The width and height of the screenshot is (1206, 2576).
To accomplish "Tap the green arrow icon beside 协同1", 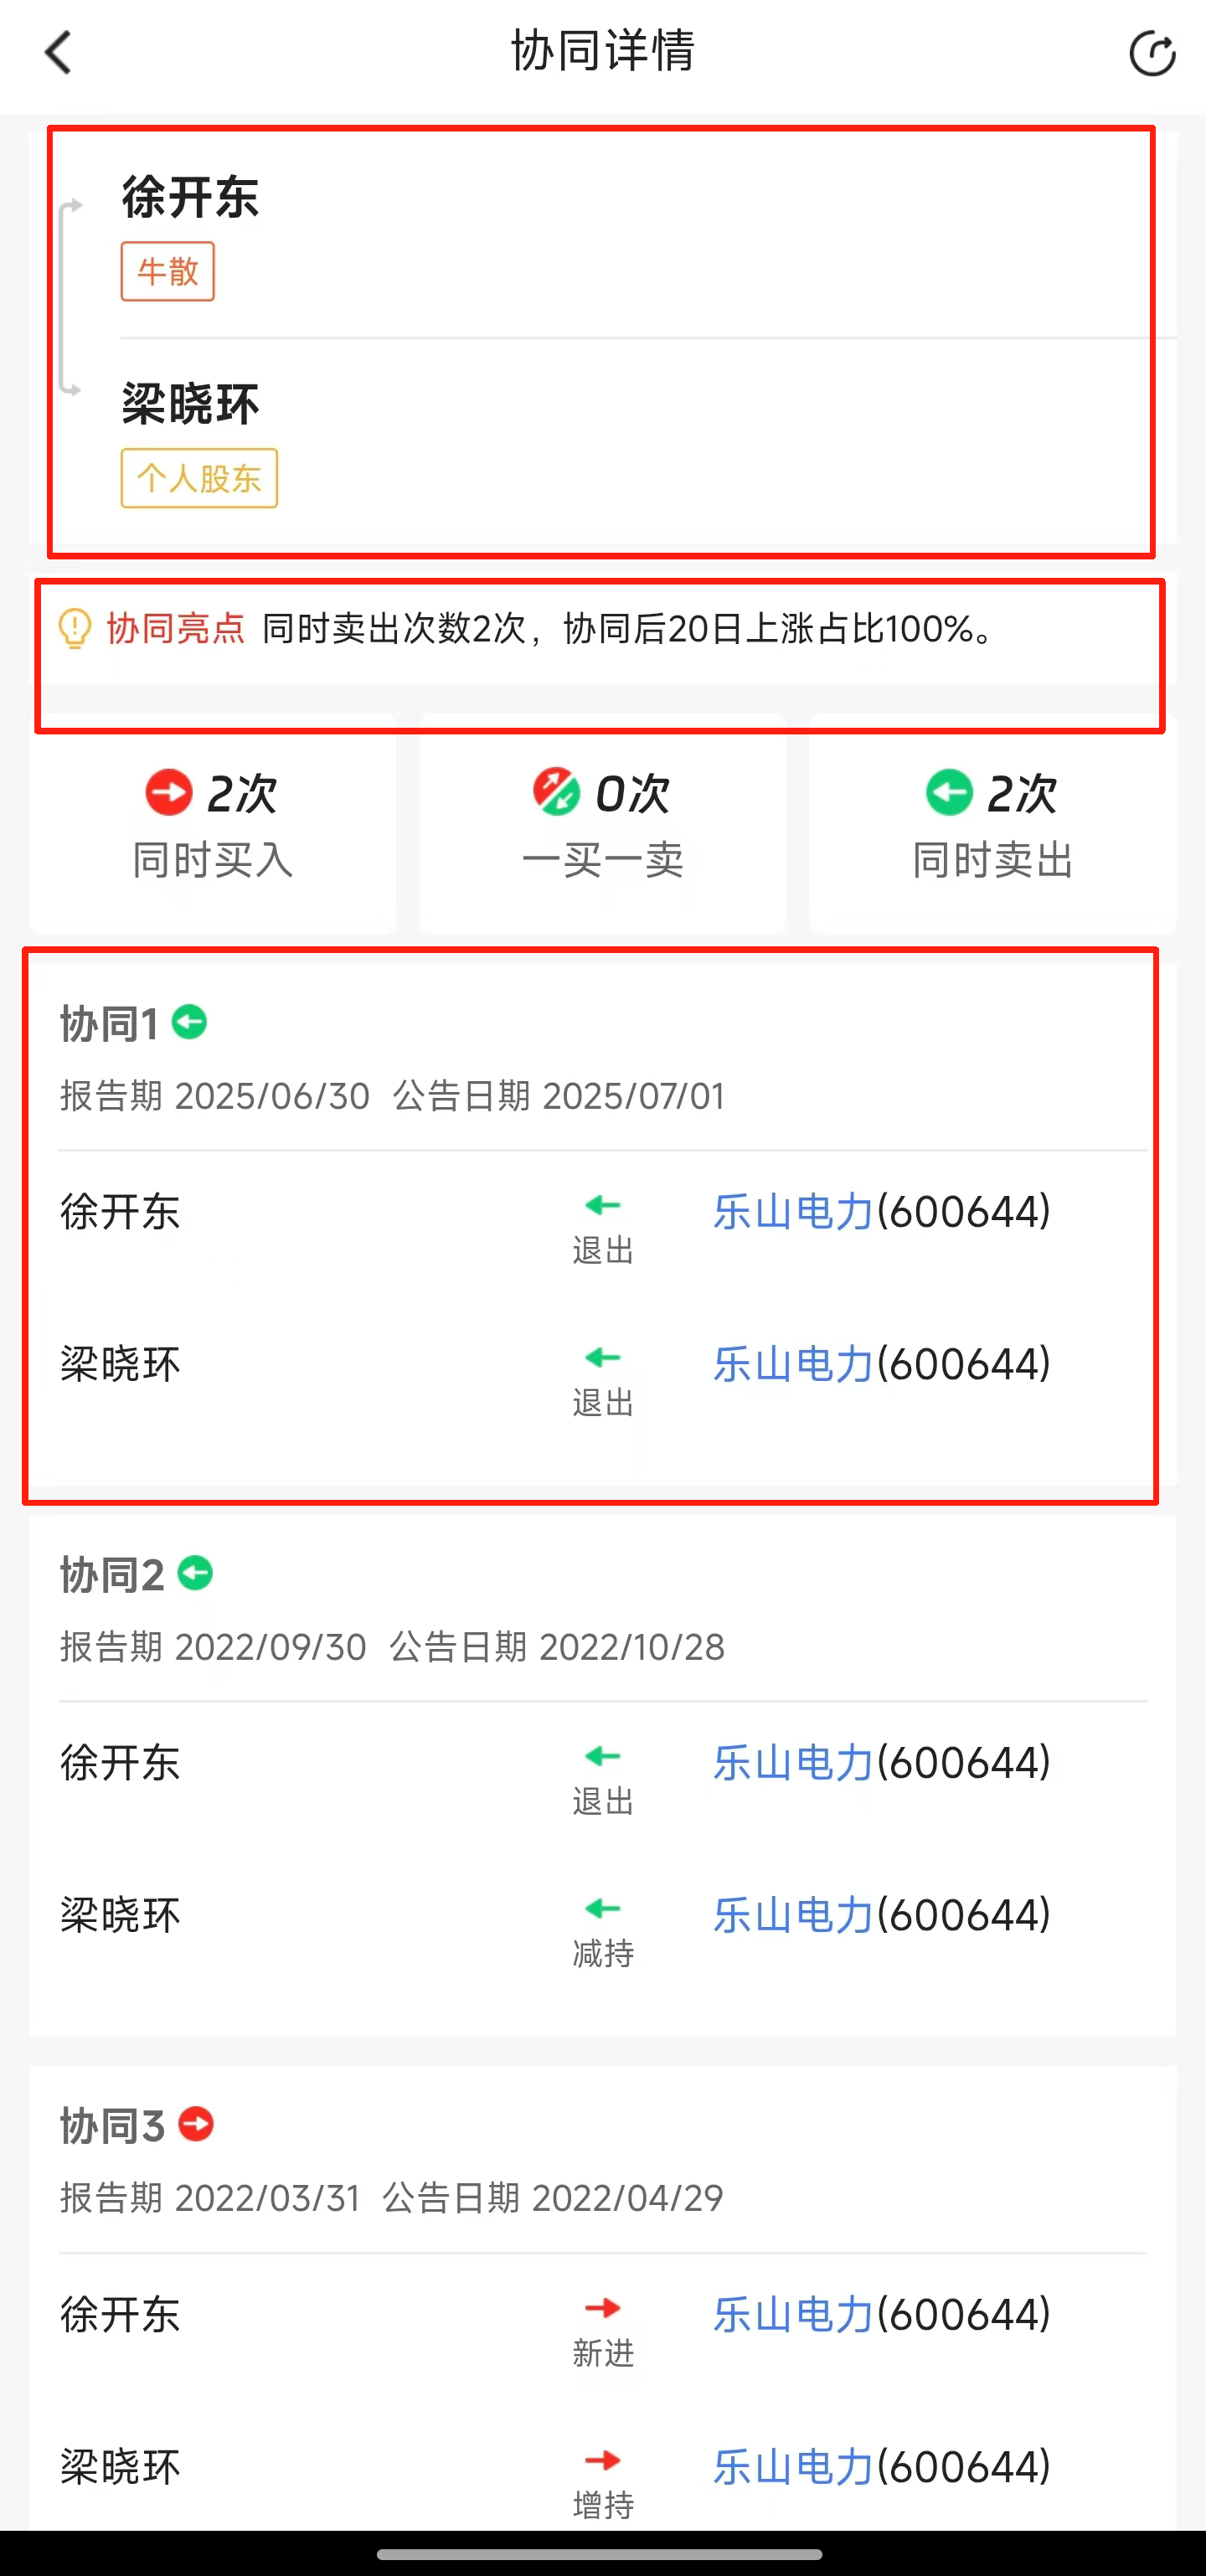I will [x=189, y=1022].
